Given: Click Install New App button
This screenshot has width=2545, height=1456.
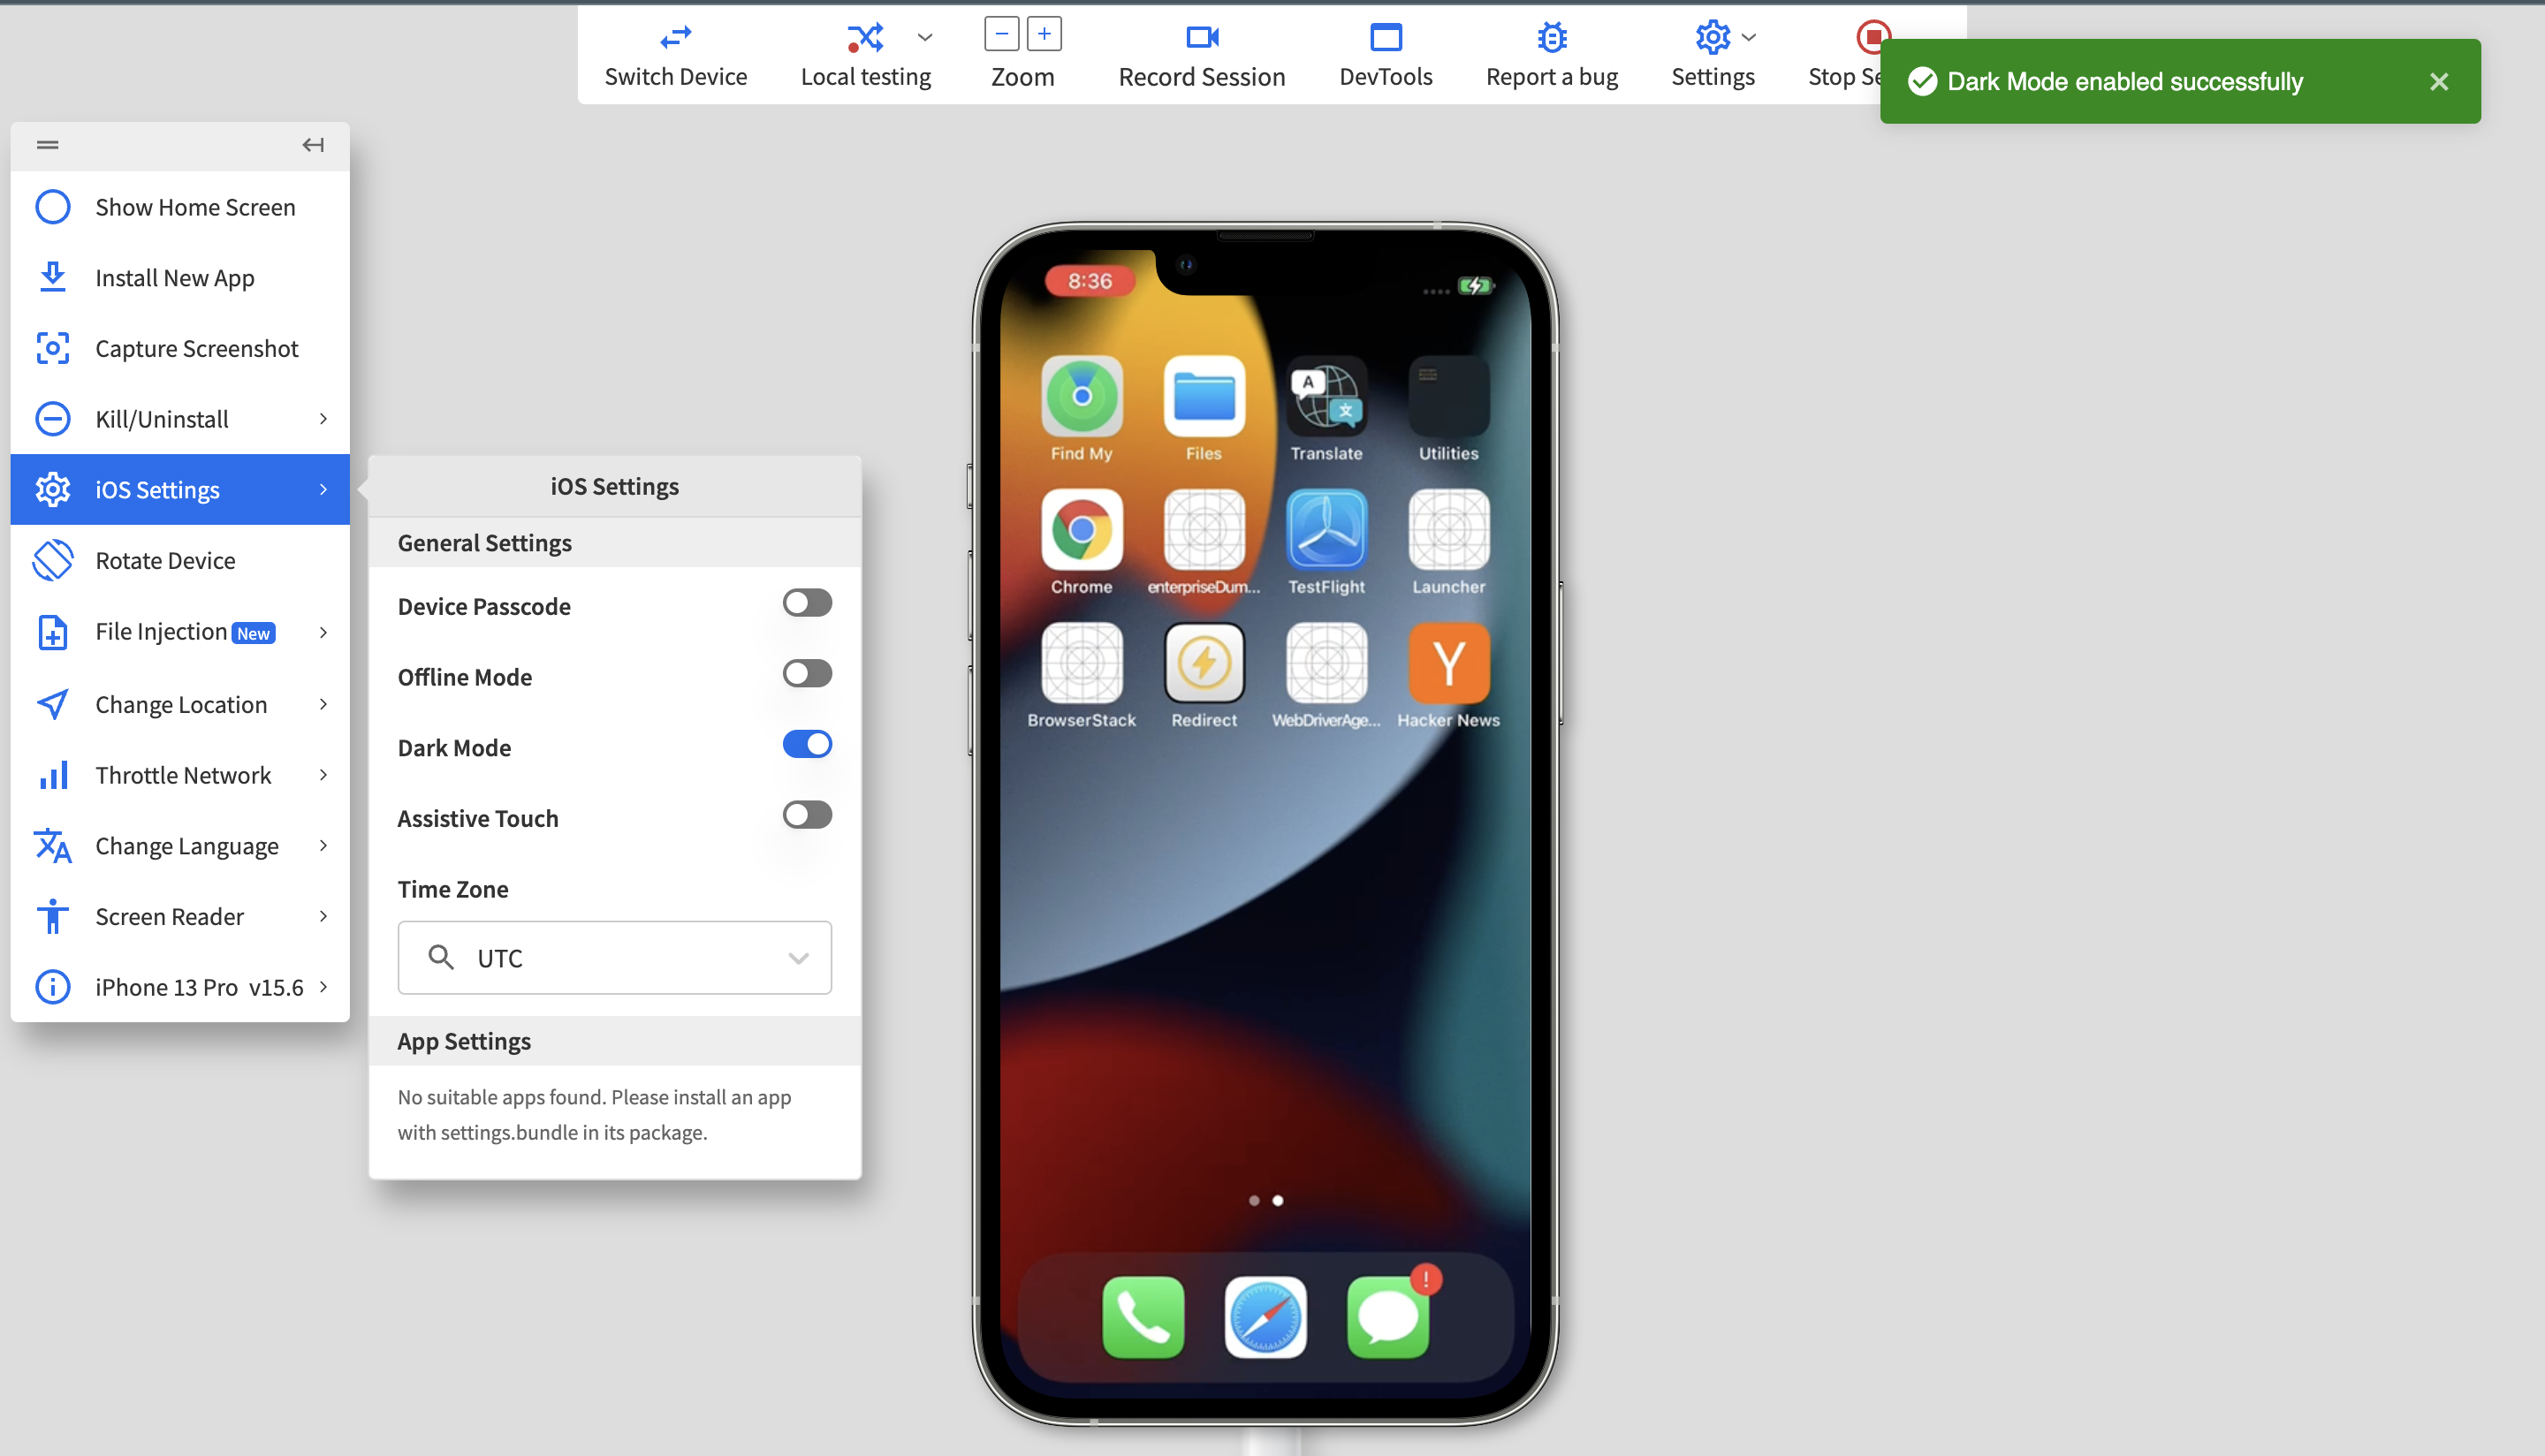Looking at the screenshot, I should coord(175,277).
